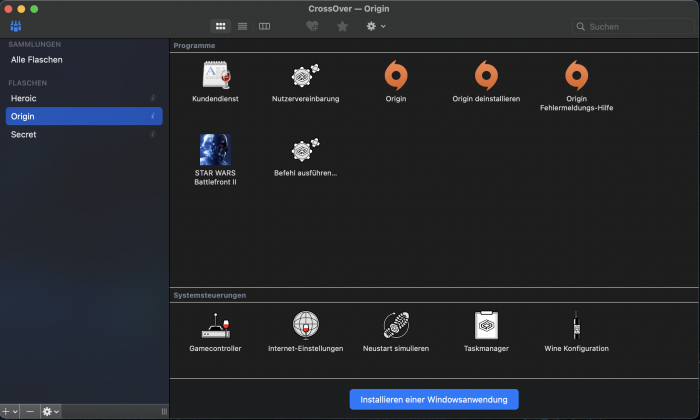Open Gamecontroller settings
This screenshot has width=700, height=420.
coord(215,325)
